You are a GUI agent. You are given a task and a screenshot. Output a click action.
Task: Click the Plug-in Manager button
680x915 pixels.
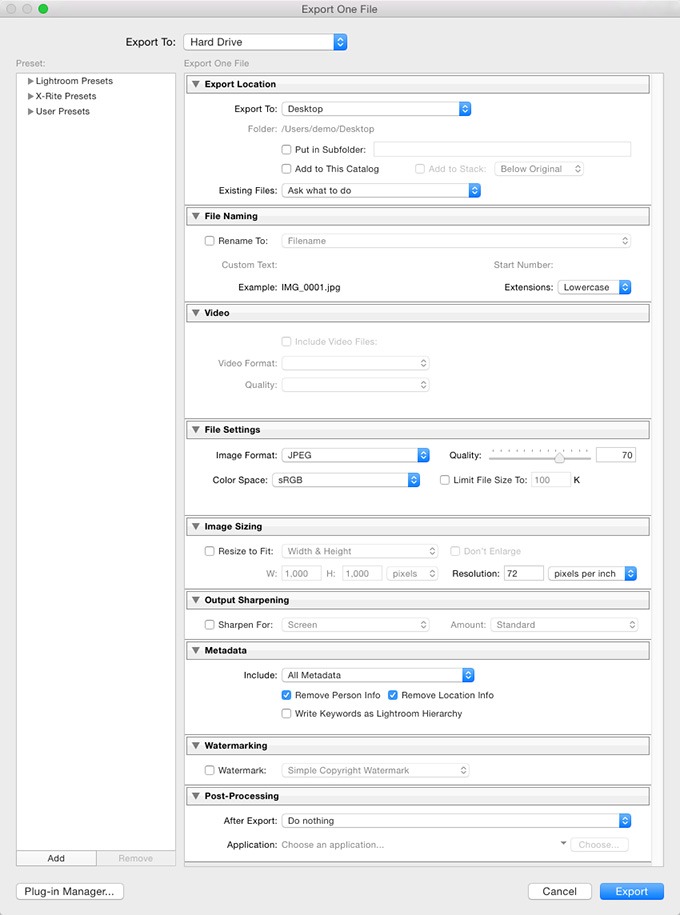point(69,892)
